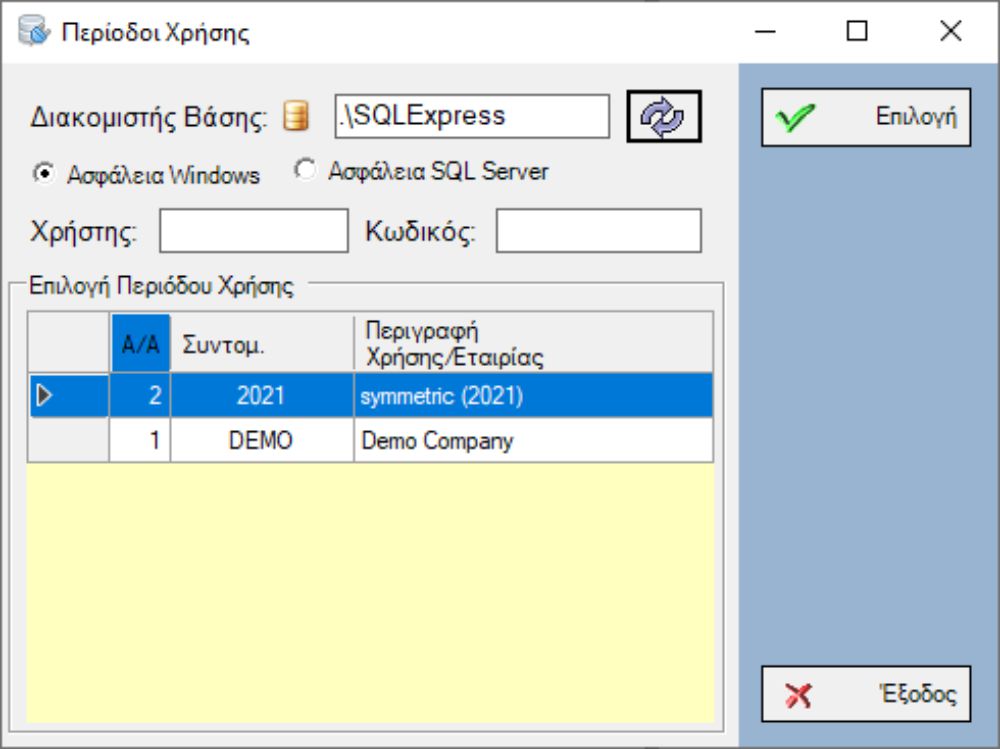Click the Επιλογή button with green checkmark

pyautogui.click(x=865, y=117)
